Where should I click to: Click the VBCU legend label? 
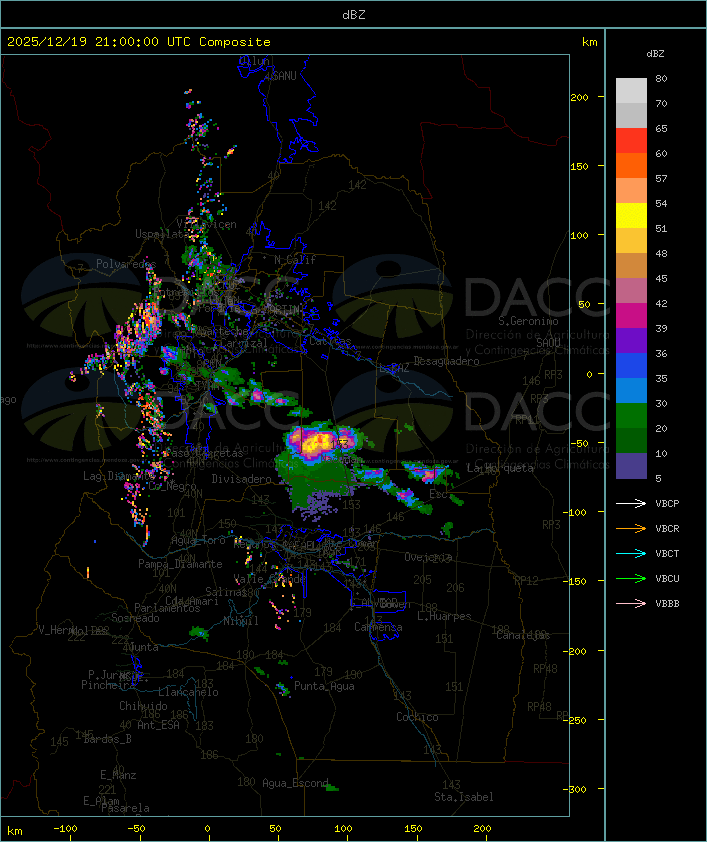667,578
